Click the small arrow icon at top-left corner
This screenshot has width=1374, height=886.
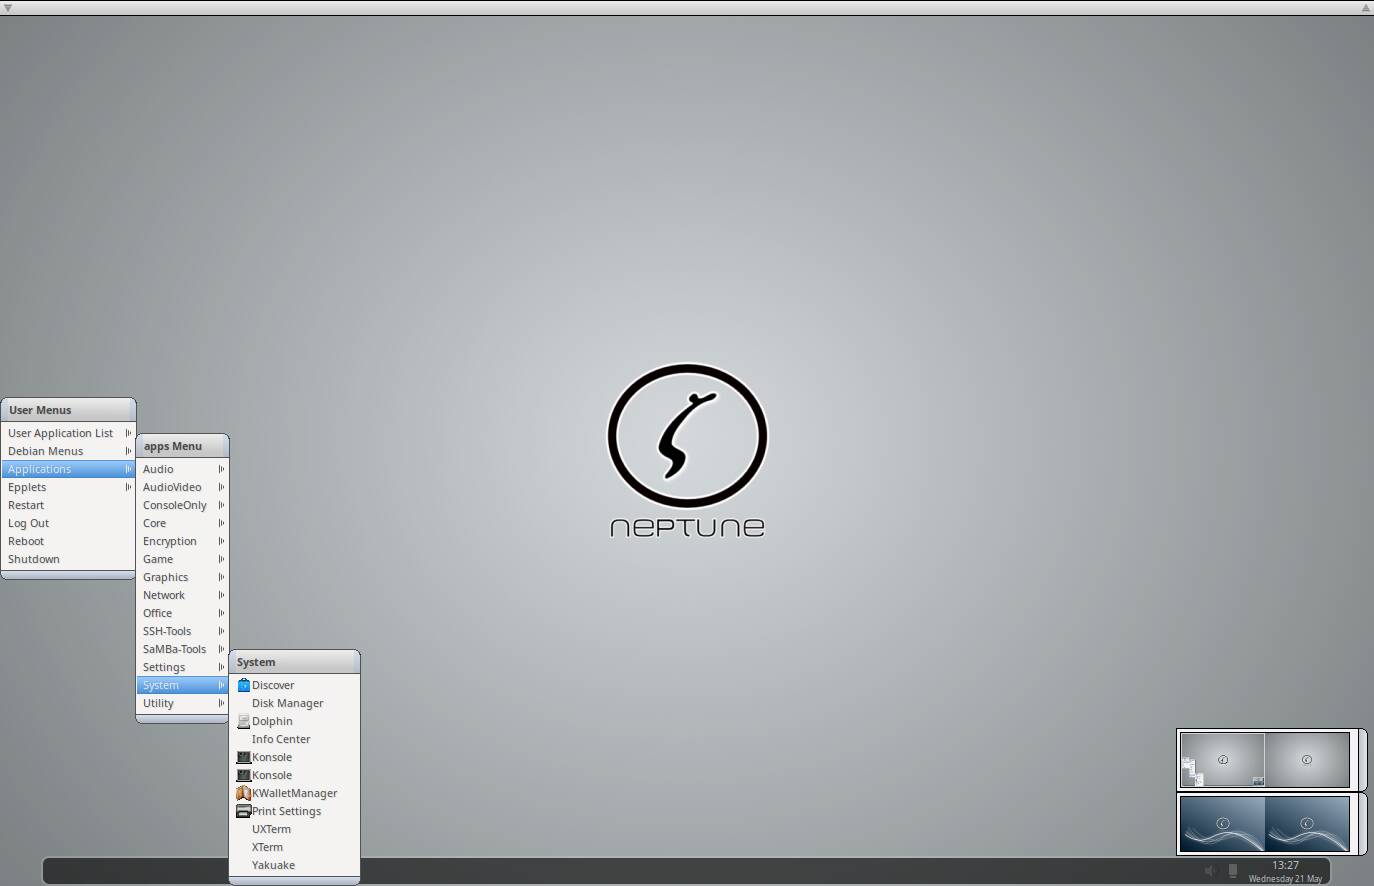[x=8, y=8]
